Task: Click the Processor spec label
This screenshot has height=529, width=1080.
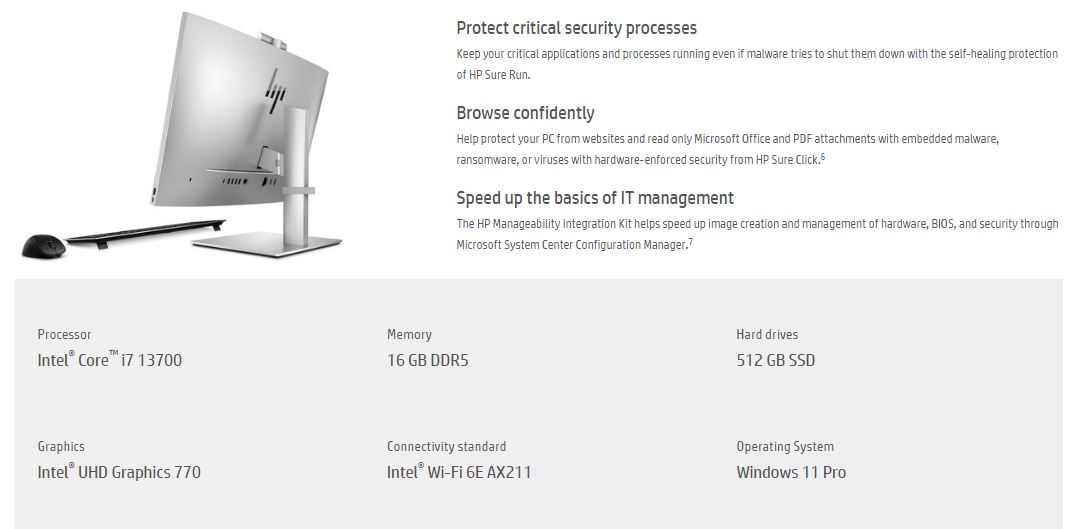Action: click(64, 335)
